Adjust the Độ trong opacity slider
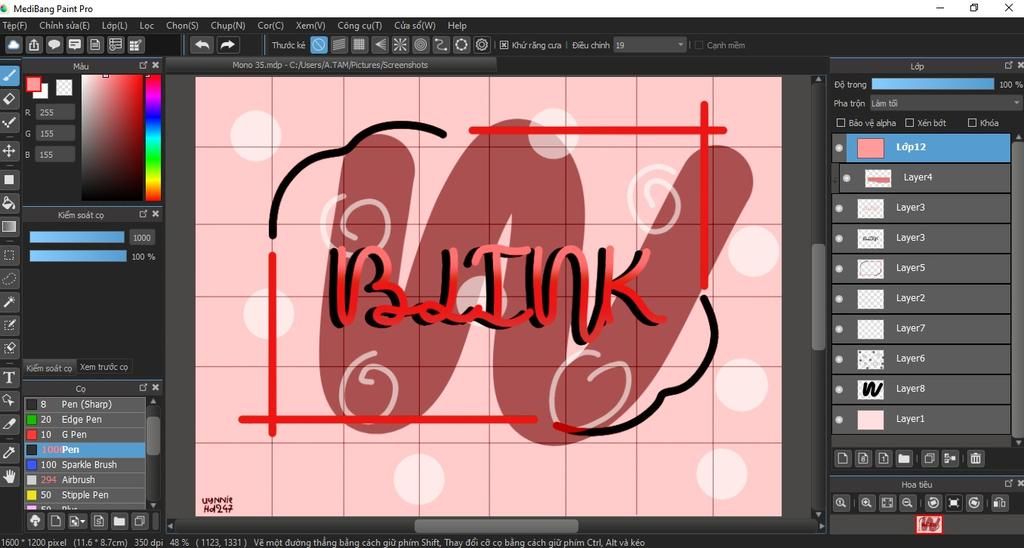The image size is (1024, 548). (933, 84)
